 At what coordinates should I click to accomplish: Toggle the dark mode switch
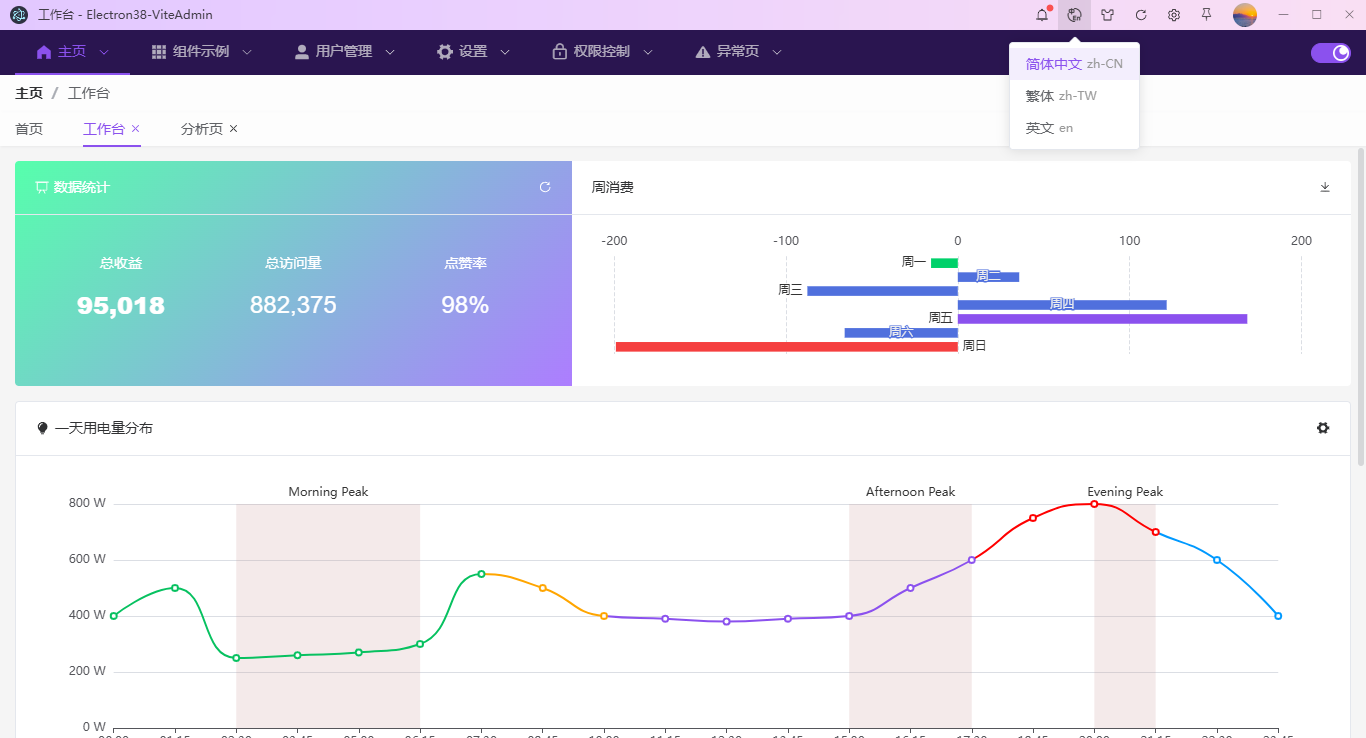[x=1330, y=51]
